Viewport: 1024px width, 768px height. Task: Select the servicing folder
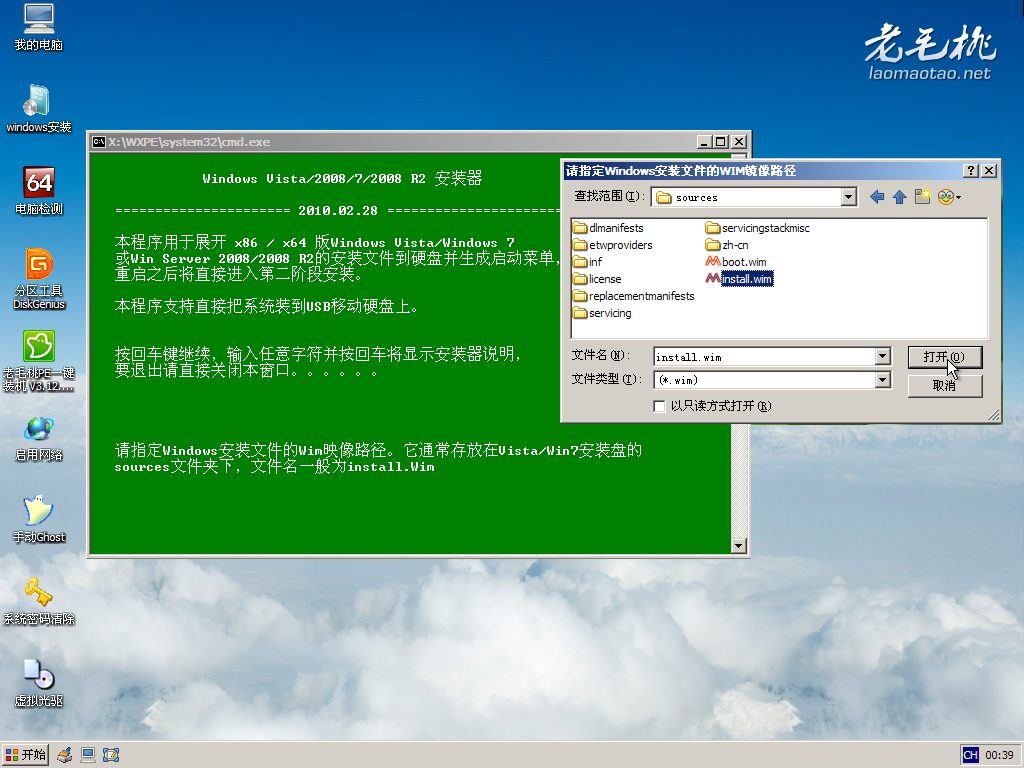coord(602,313)
